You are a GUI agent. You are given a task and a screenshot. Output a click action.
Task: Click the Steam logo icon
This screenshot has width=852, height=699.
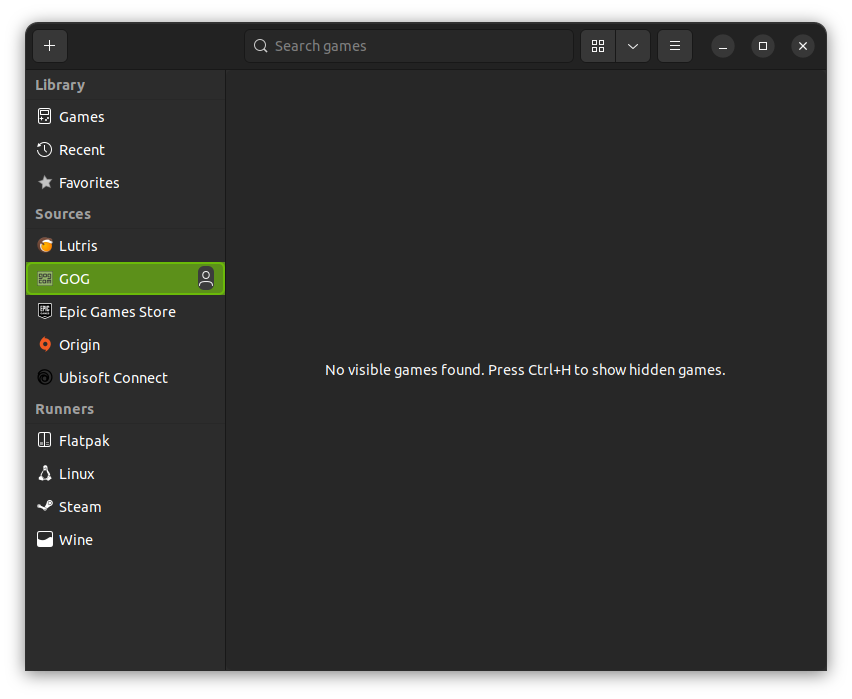point(45,506)
